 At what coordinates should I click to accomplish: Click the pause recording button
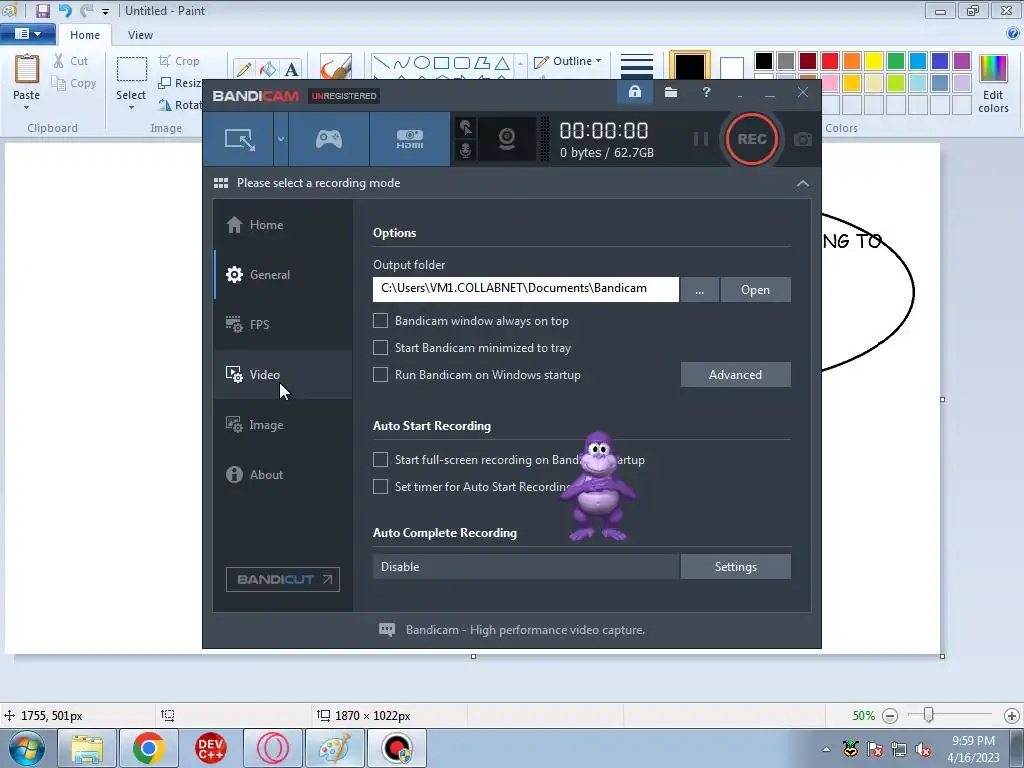701,139
